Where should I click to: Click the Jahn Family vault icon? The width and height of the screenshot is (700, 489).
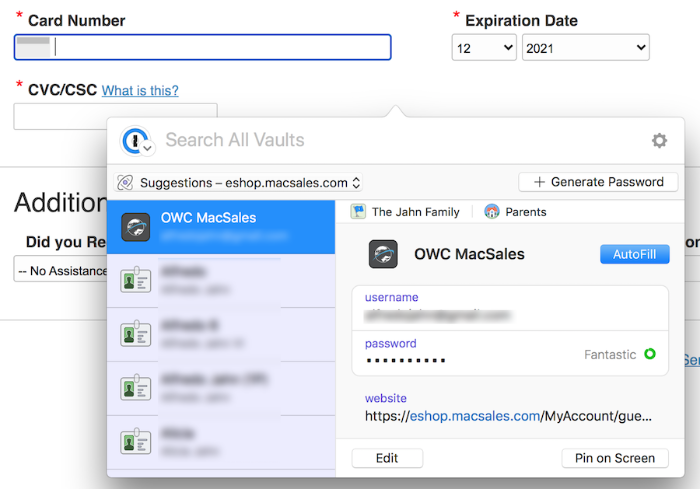pos(359,211)
